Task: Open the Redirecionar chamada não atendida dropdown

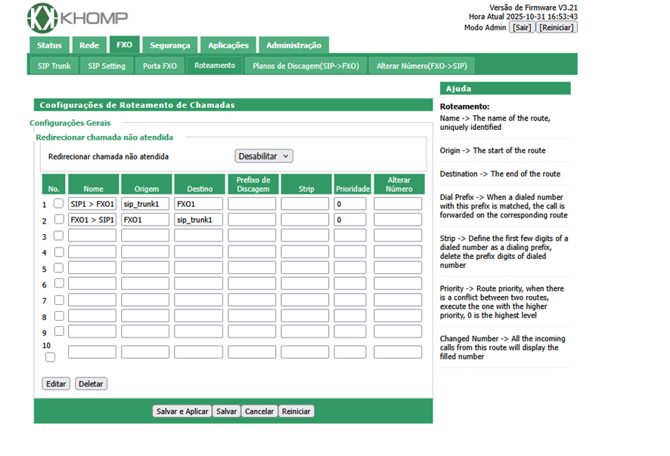Action: 264,156
